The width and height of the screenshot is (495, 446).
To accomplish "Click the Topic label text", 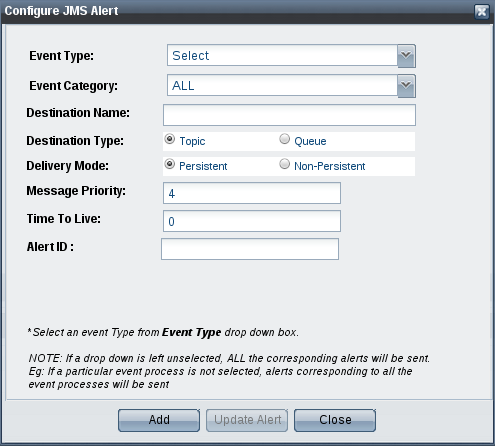I will [192, 141].
